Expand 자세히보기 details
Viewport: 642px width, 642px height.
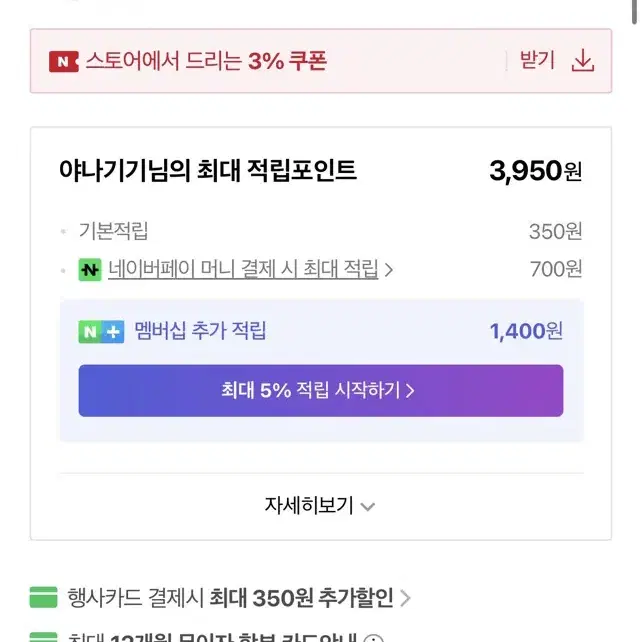(x=321, y=506)
